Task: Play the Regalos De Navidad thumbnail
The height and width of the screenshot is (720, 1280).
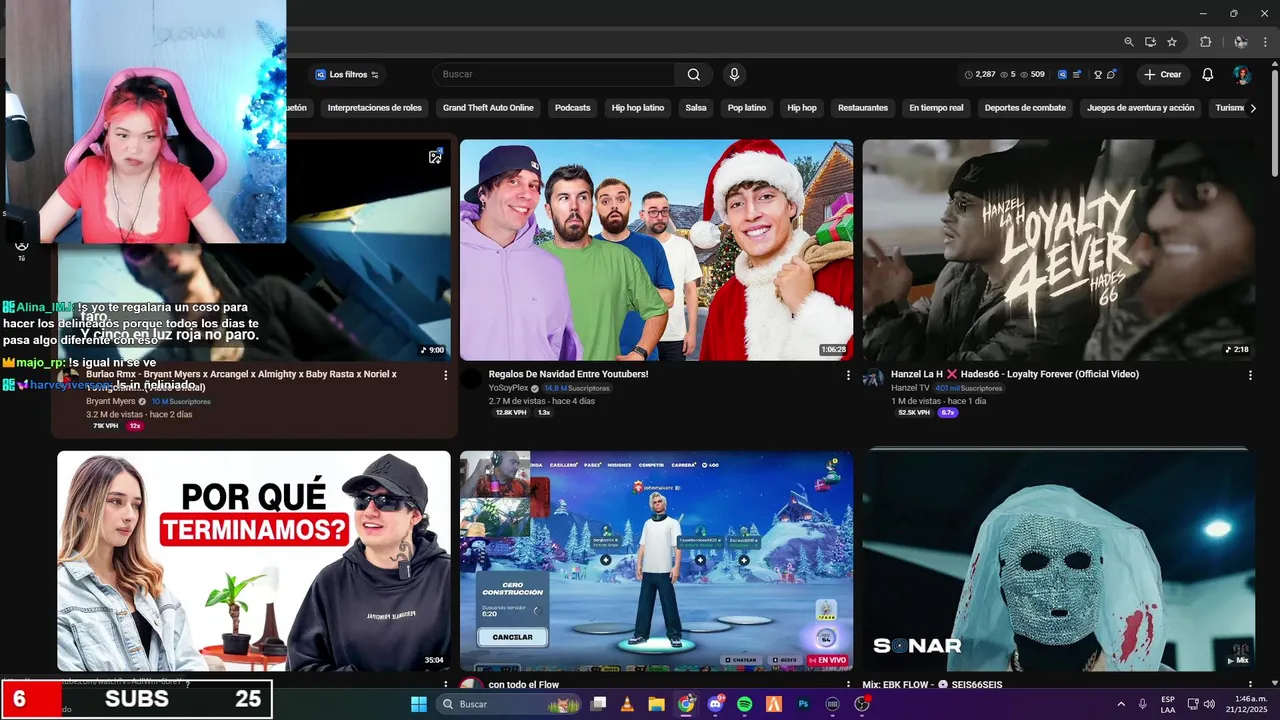Action: [656, 250]
